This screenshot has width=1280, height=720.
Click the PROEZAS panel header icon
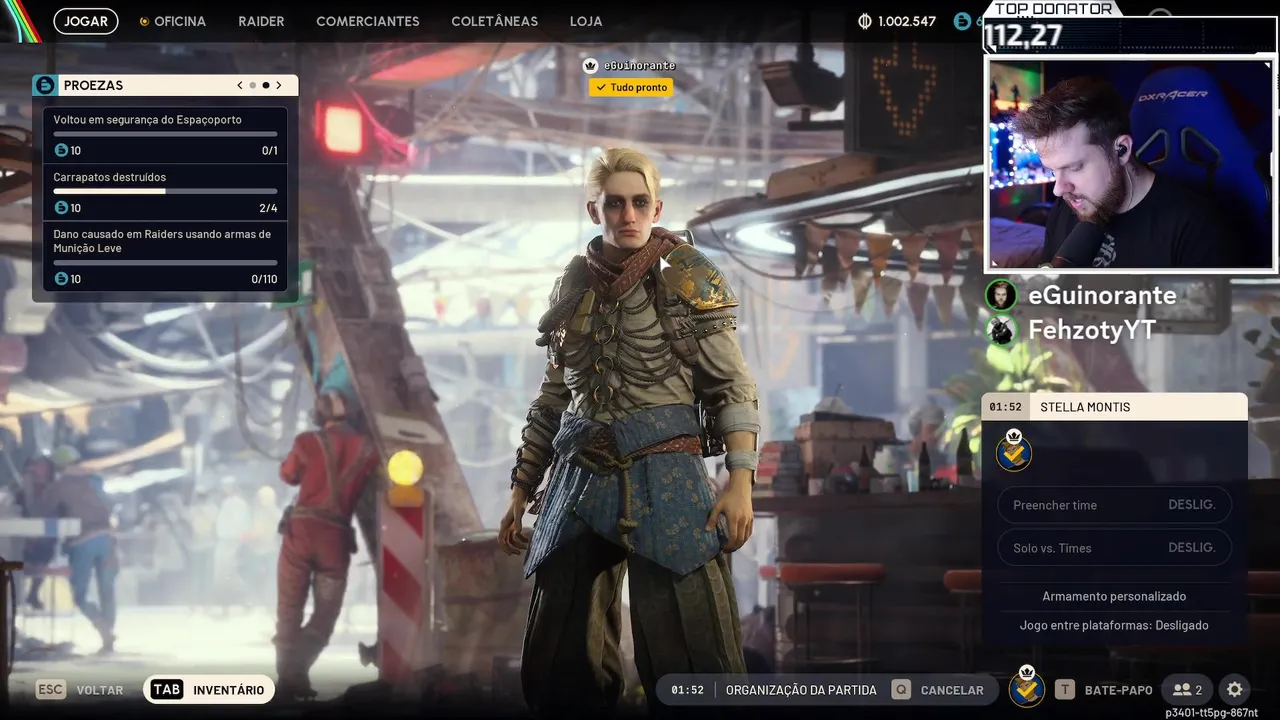click(45, 85)
